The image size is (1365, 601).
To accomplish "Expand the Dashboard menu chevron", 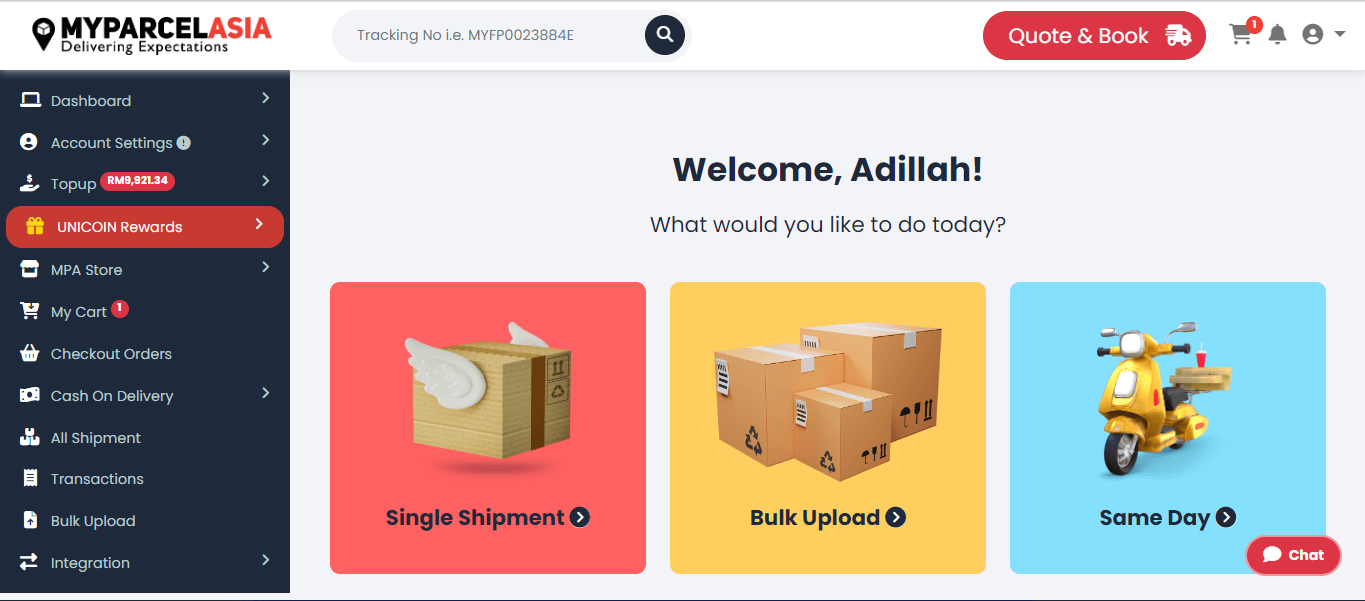I will coord(265,98).
